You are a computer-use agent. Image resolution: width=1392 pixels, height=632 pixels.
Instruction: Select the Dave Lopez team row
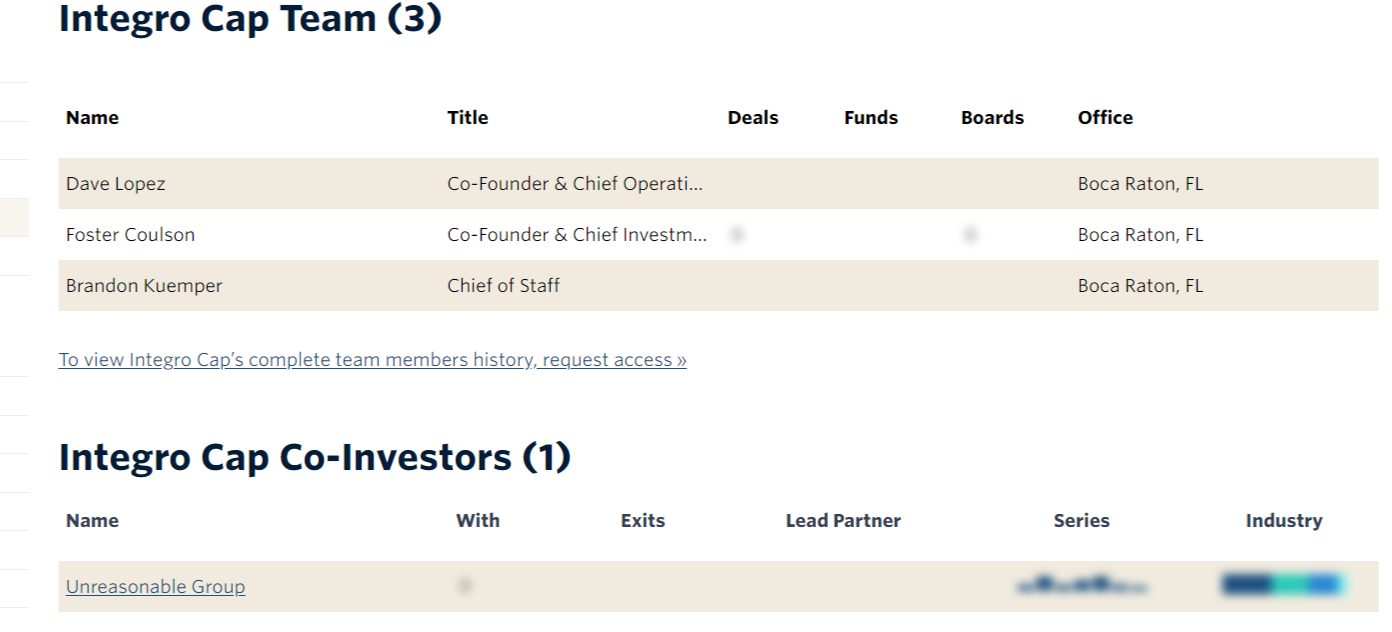(x=718, y=184)
